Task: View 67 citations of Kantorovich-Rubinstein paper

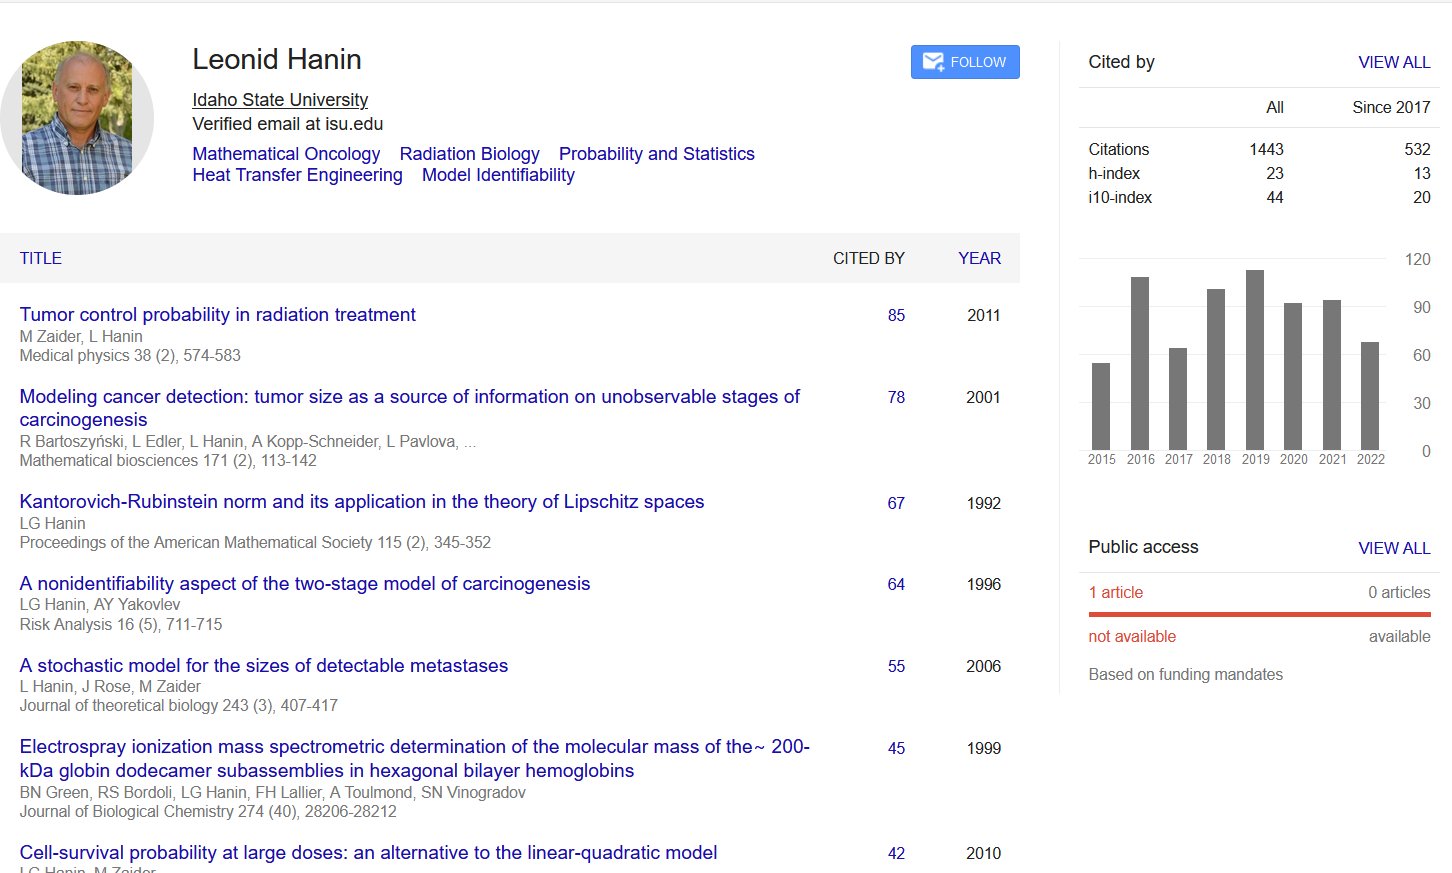Action: click(x=896, y=503)
